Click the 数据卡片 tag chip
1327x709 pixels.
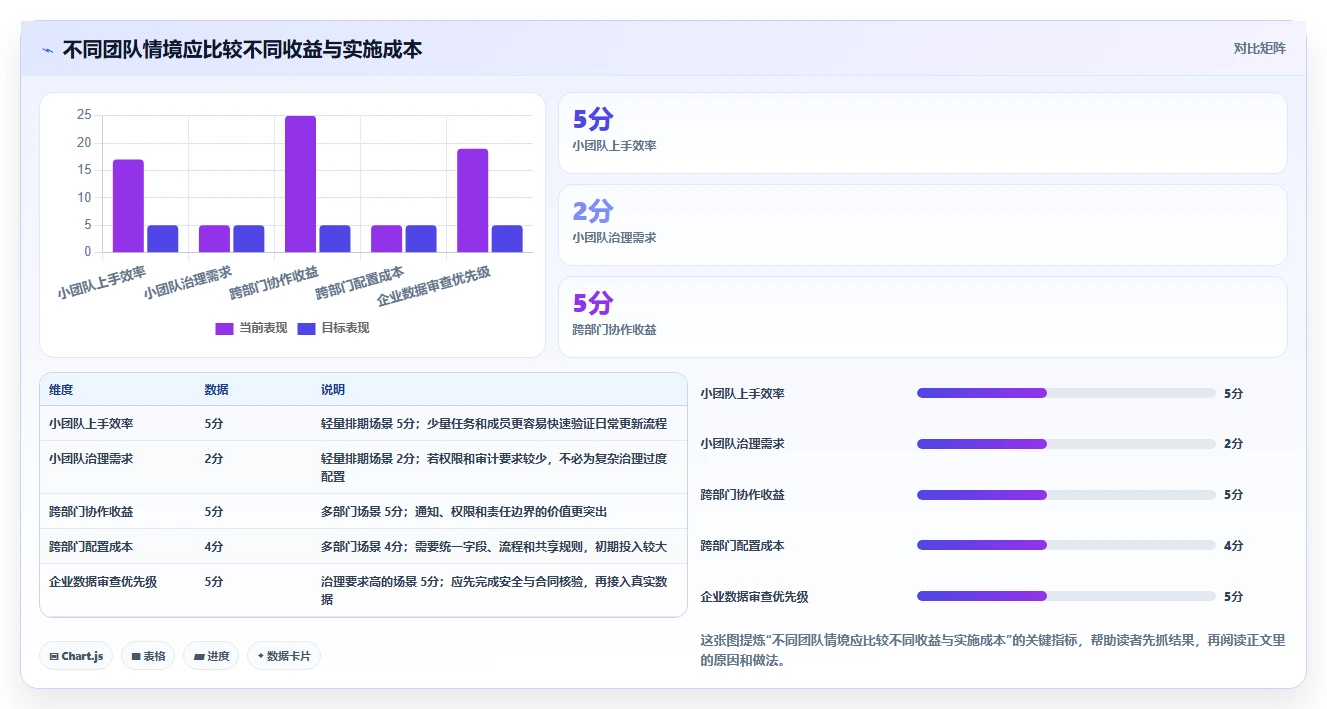point(284,656)
